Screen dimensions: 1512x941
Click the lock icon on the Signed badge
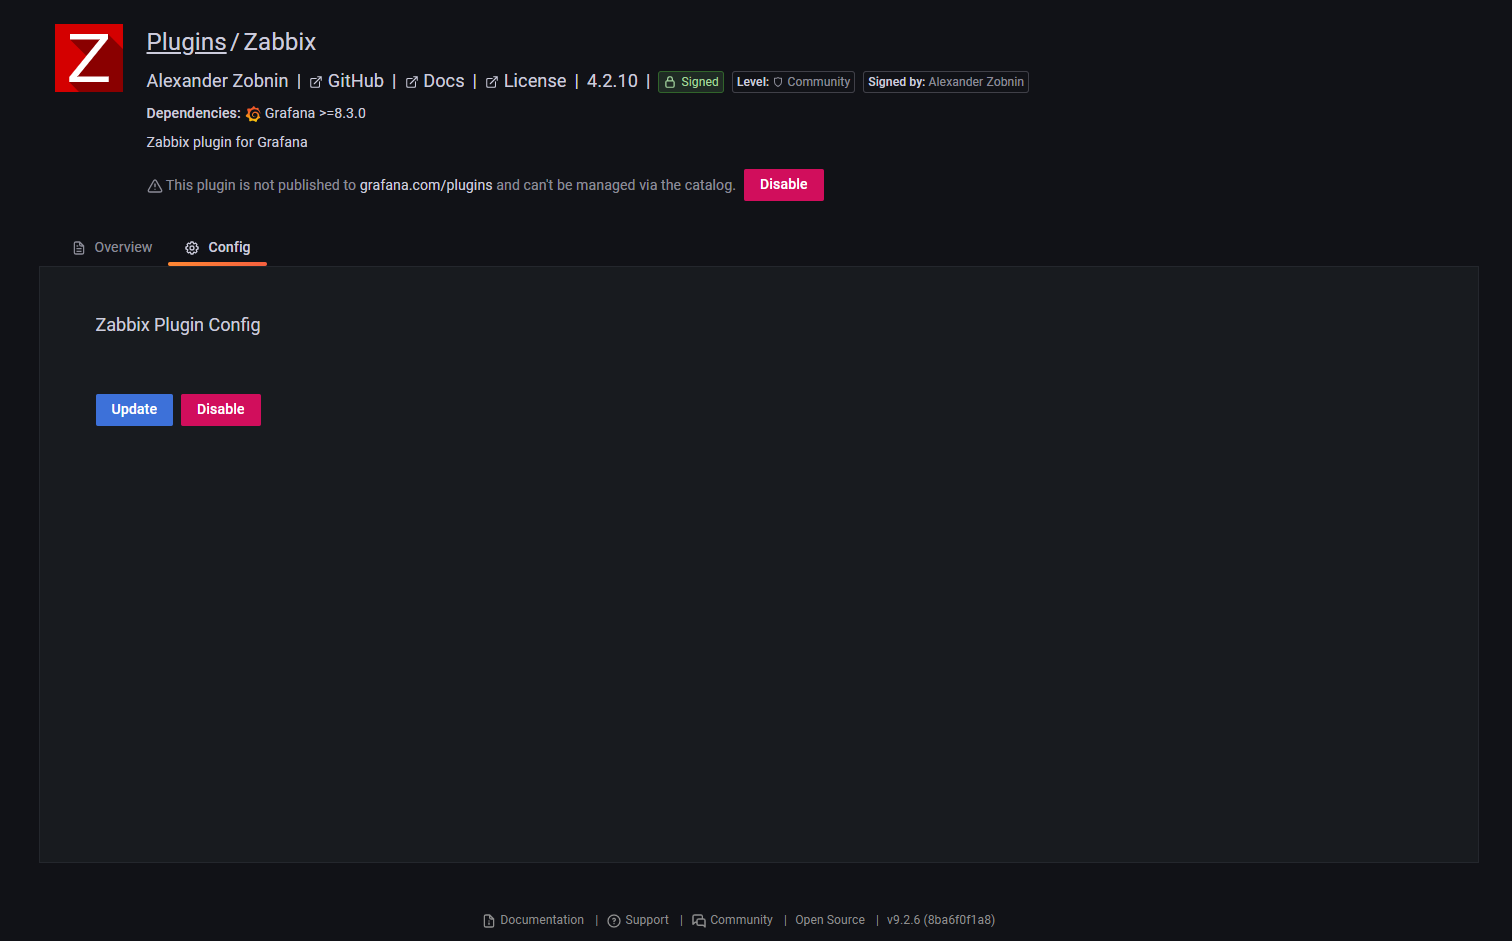668,81
